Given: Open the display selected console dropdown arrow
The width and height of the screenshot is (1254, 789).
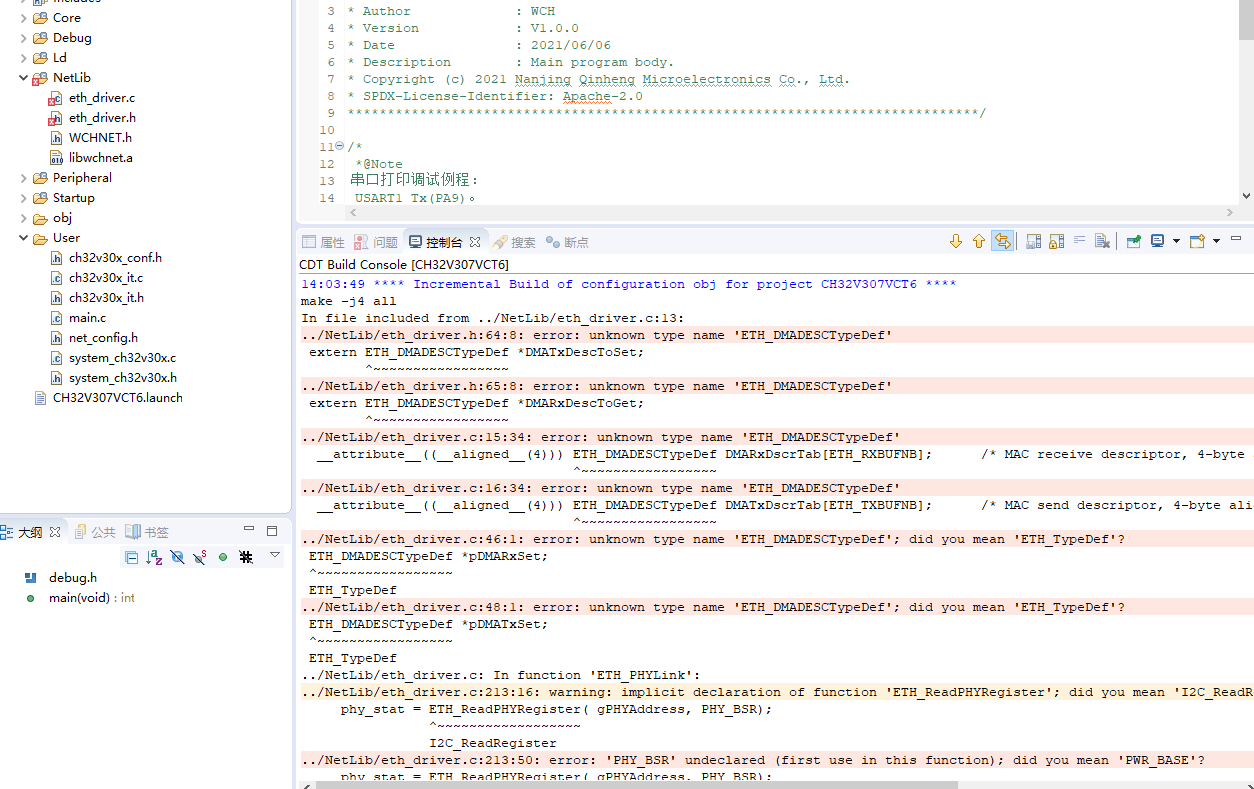Looking at the screenshot, I should click(x=1176, y=241).
